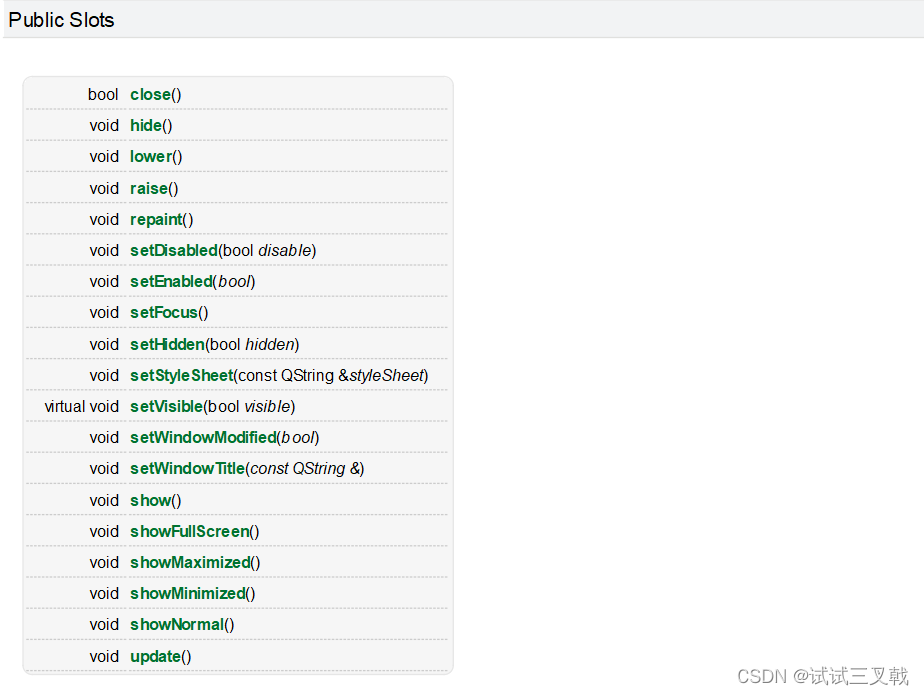The height and width of the screenshot is (695, 924).
Task: Follow the setHidden link
Action: point(167,344)
